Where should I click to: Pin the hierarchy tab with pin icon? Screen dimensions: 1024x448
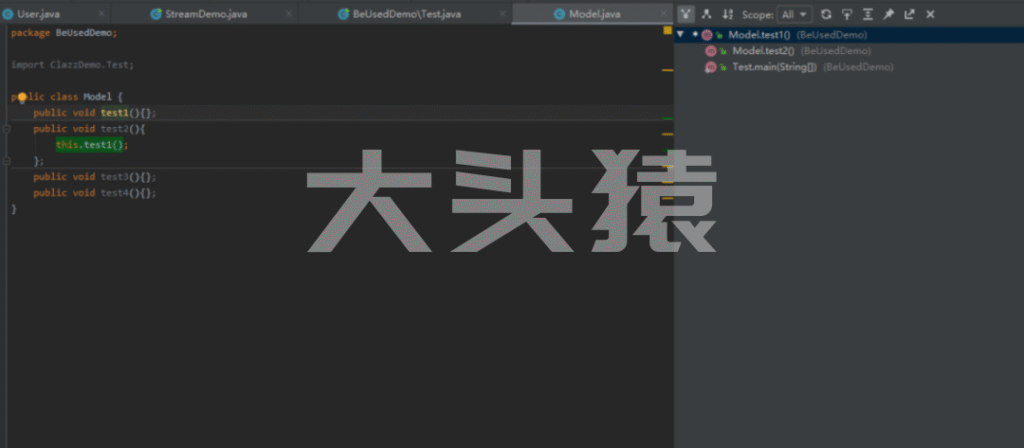(x=888, y=14)
